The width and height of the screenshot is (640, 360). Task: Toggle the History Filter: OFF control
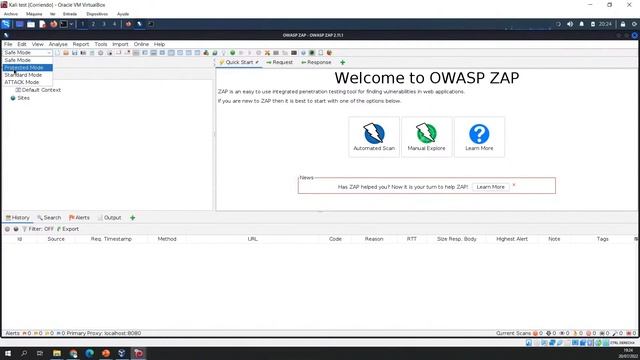click(x=38, y=229)
